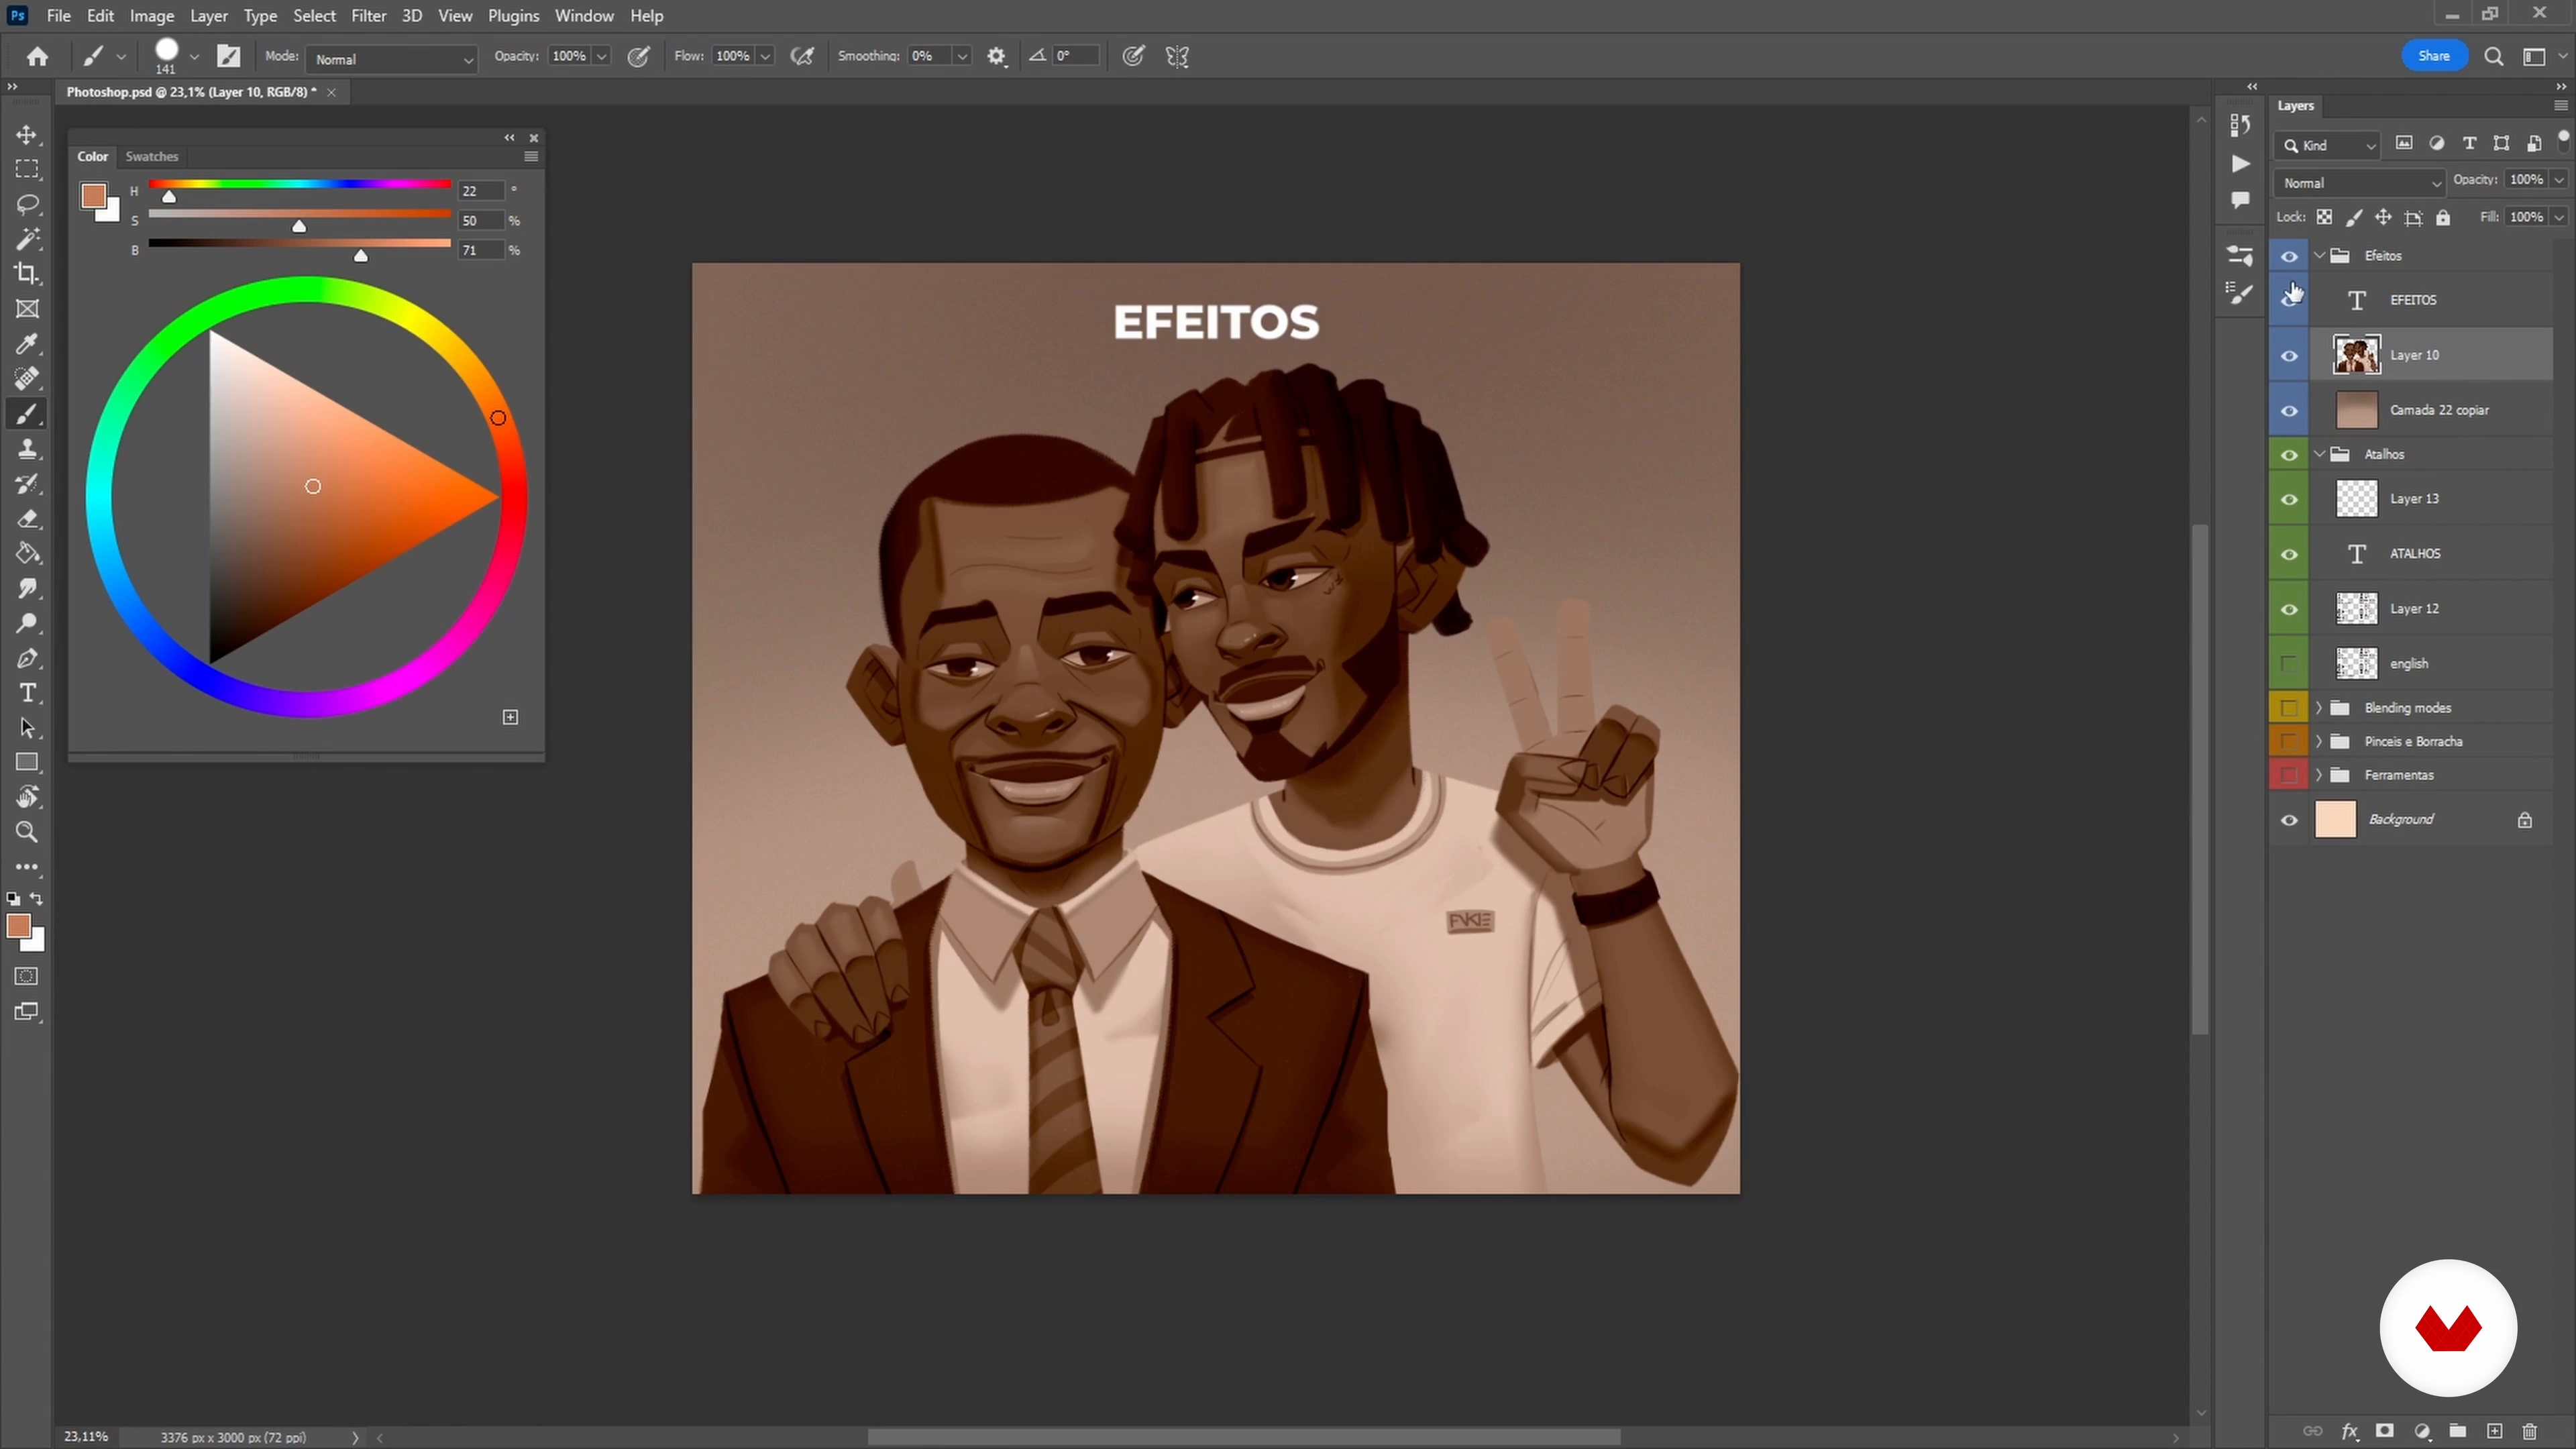Click the Layer 10 thumbnail

[2356, 355]
